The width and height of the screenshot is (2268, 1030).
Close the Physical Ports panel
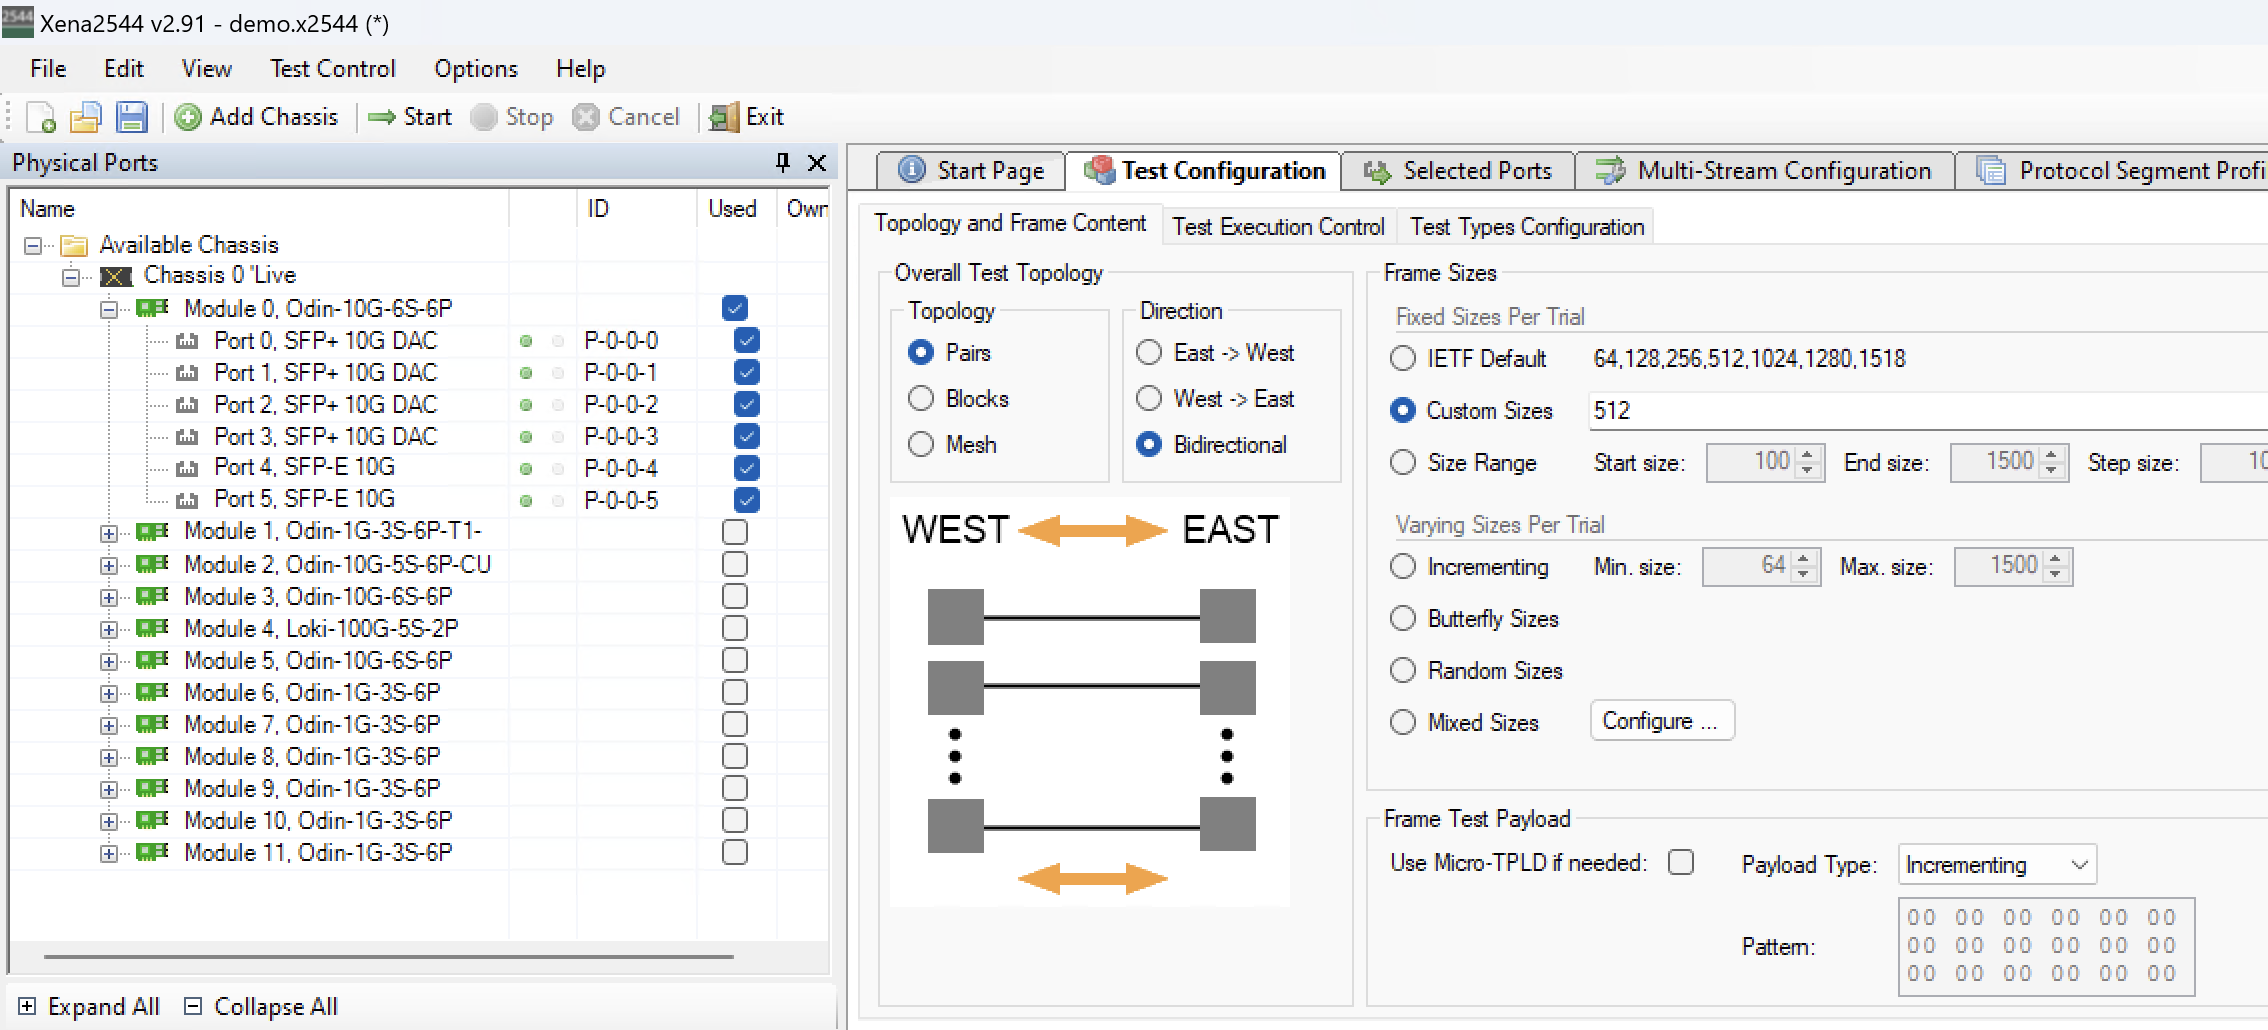pyautogui.click(x=817, y=162)
